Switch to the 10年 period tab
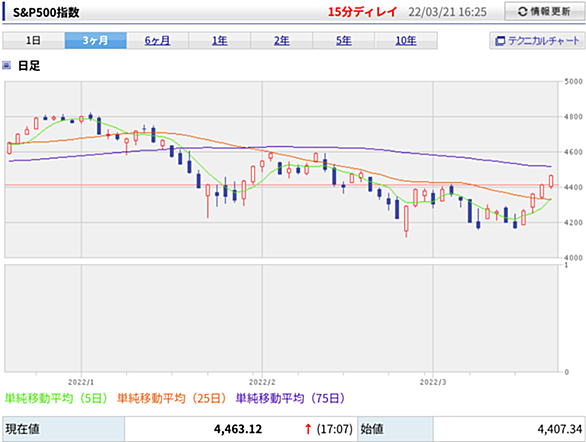 tap(406, 40)
